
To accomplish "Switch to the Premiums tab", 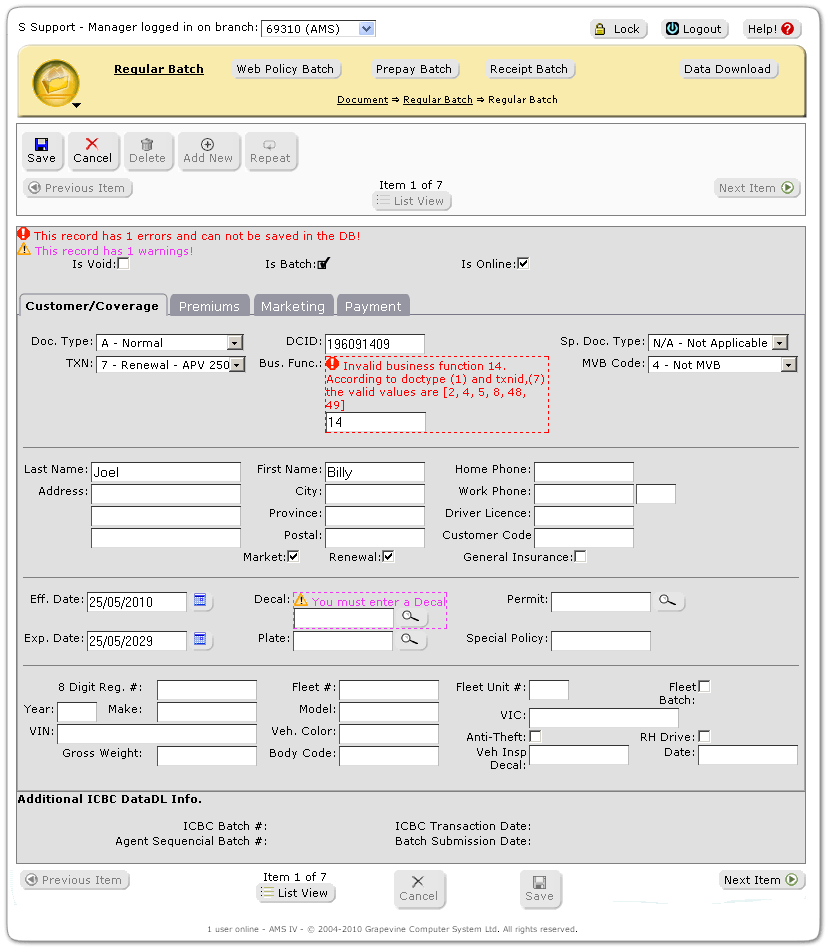I will pos(209,306).
